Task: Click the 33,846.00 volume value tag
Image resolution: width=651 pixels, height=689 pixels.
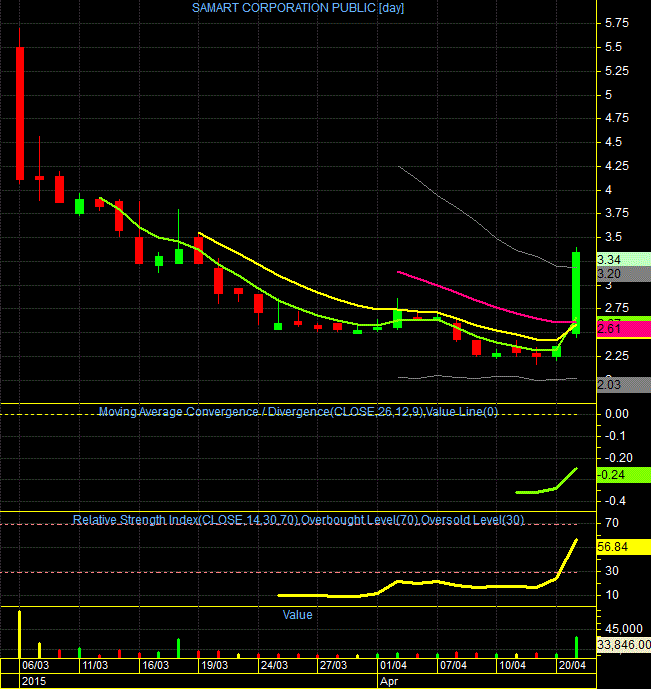Action: [x=624, y=645]
